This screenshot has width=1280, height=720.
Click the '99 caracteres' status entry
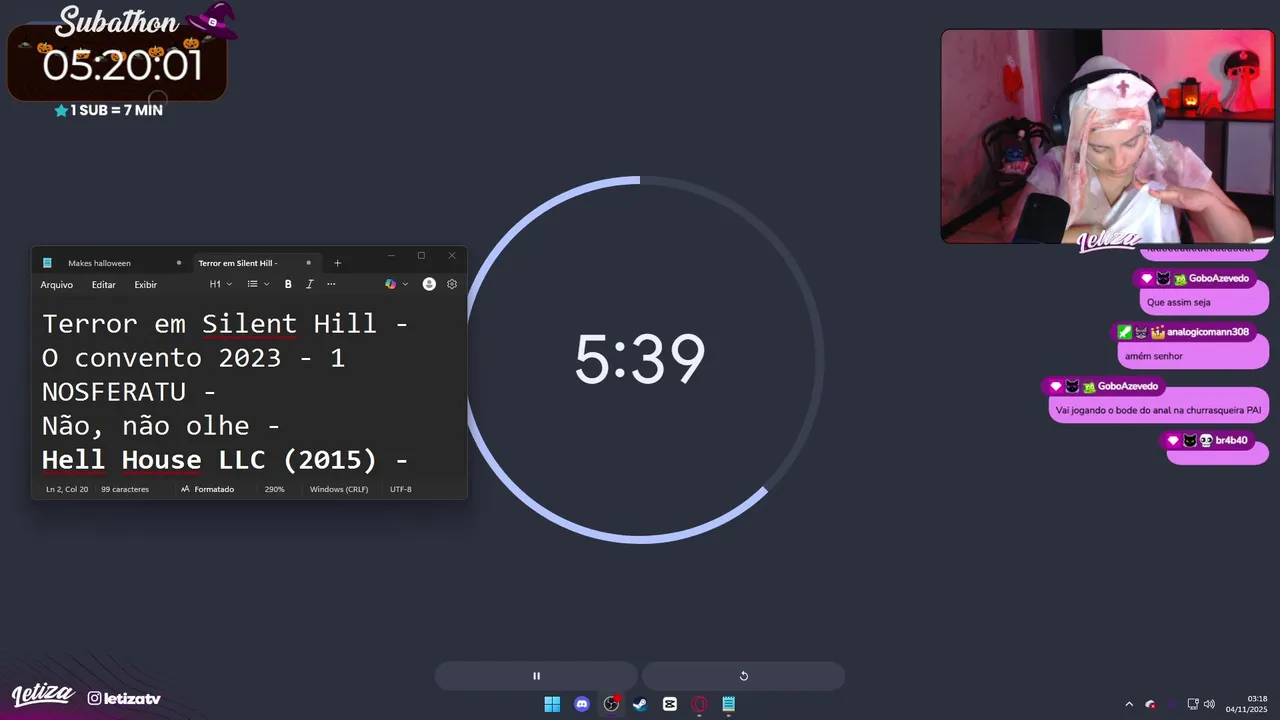pos(125,489)
